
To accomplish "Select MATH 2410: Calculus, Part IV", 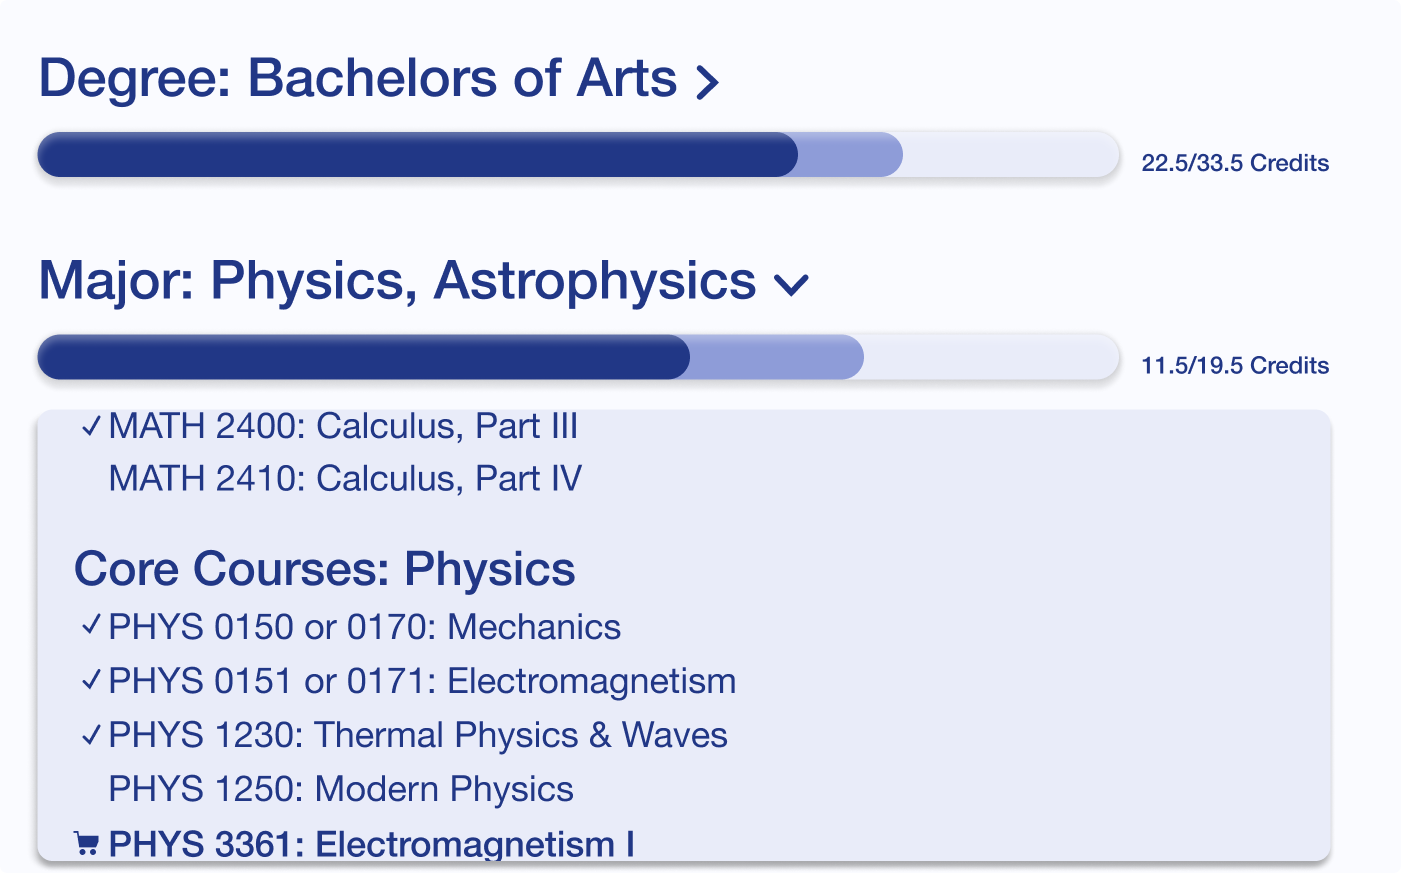I will (x=345, y=479).
